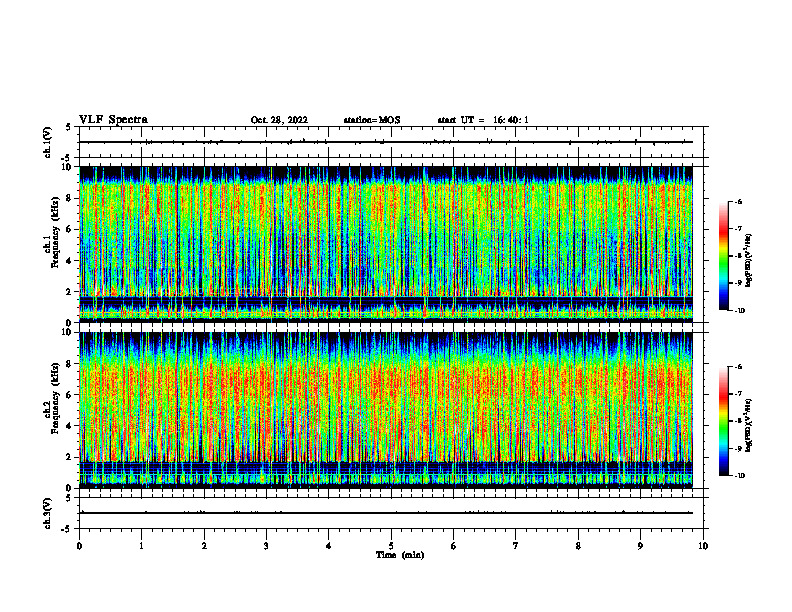Click the time axis tick label "1"
This screenshot has height=612, width=792.
coord(141,546)
